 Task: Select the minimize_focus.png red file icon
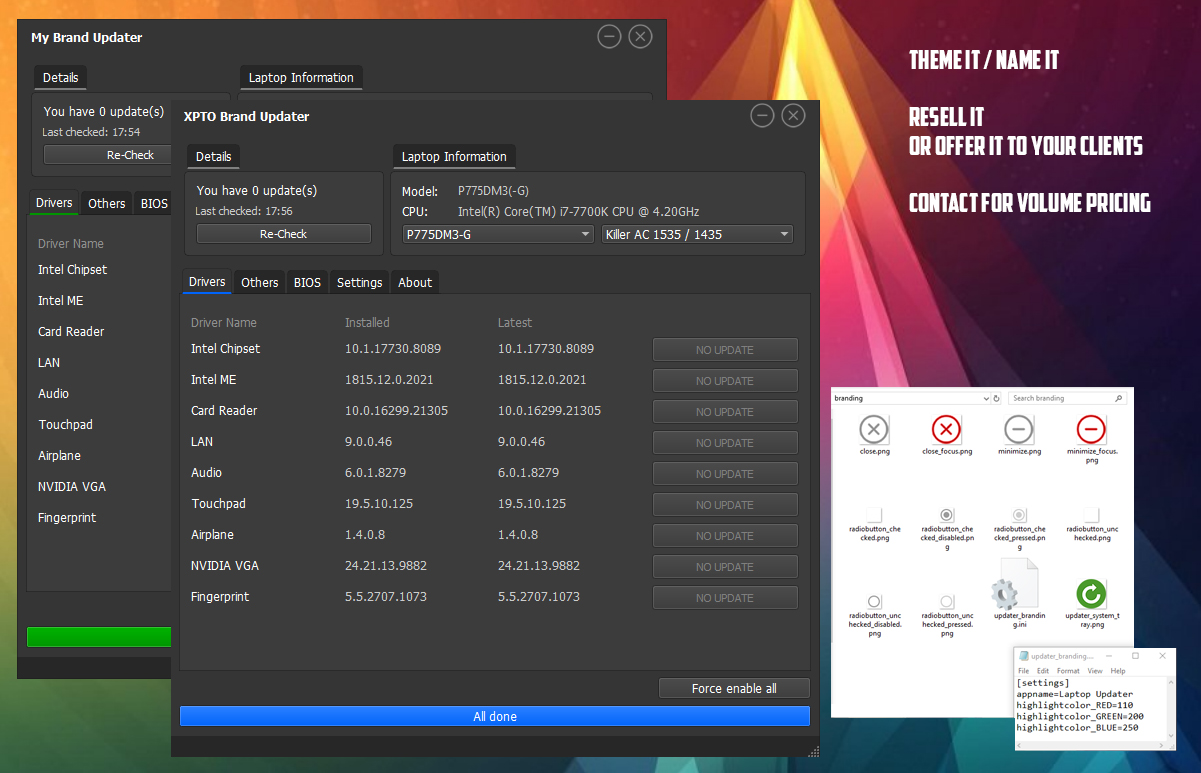point(1090,430)
